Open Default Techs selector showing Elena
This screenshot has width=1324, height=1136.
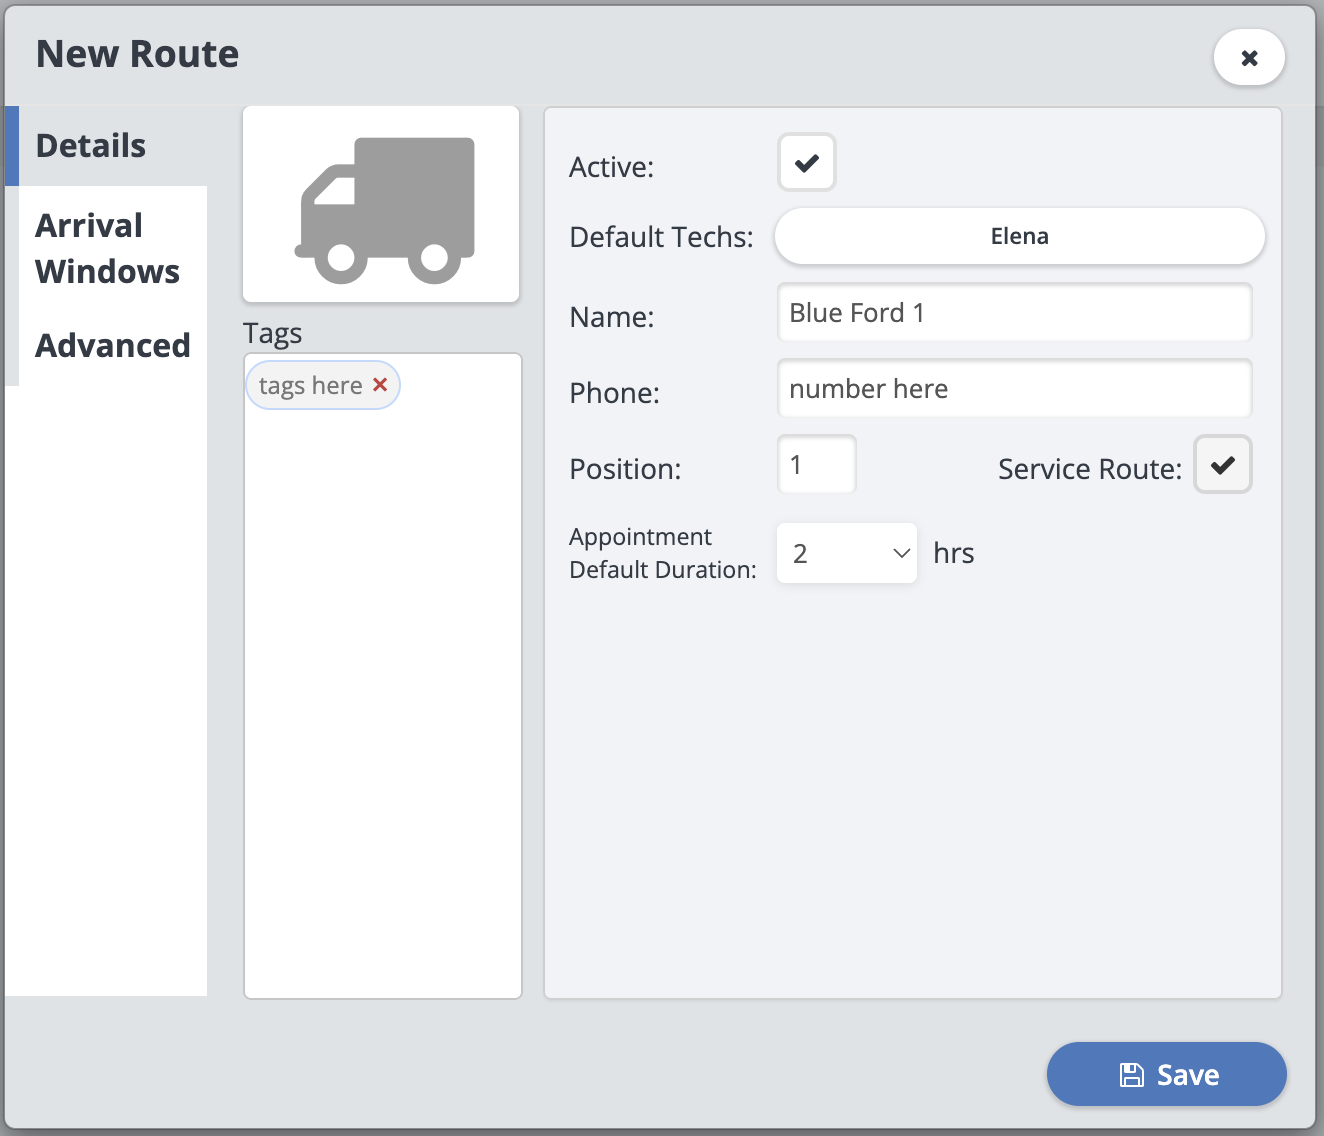1019,237
